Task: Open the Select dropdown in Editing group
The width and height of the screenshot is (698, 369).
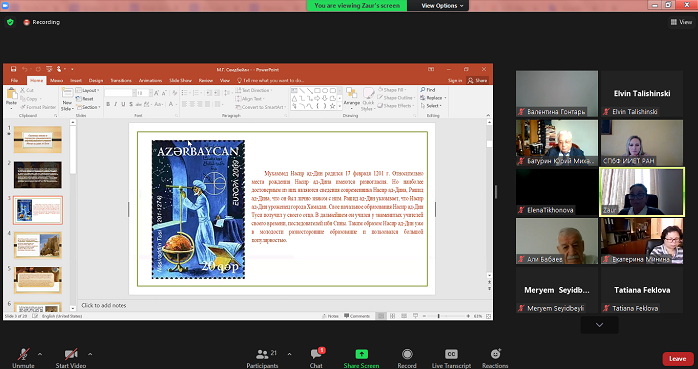Action: (x=431, y=105)
